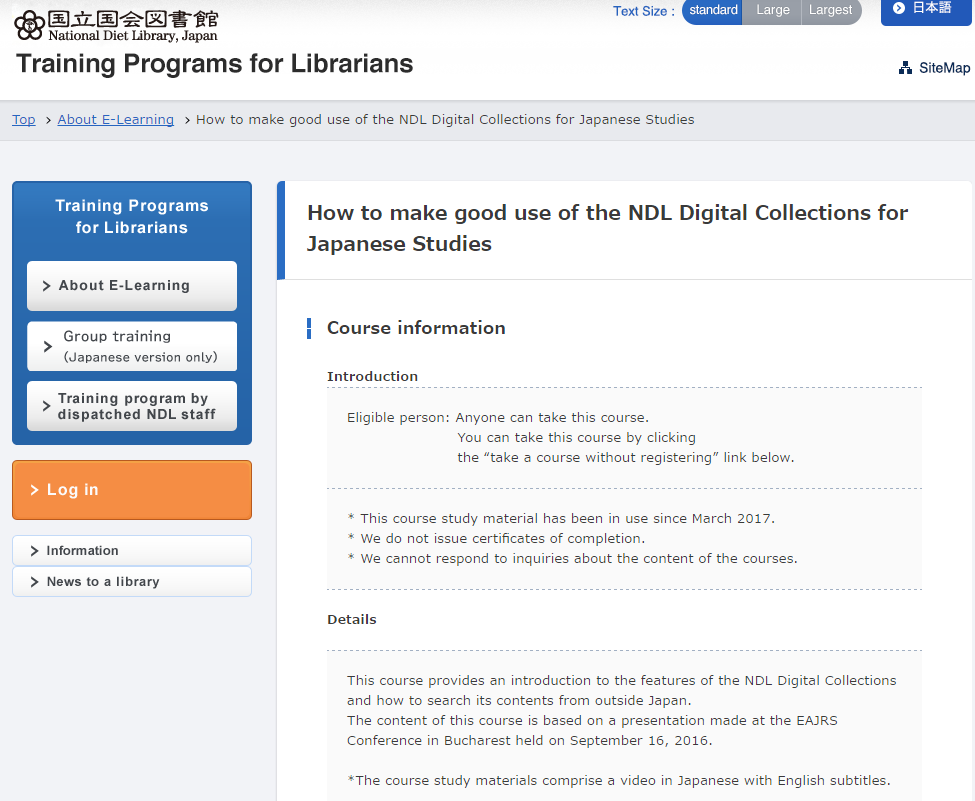Click the National Diet Library flower logo
The width and height of the screenshot is (975, 801).
(29, 25)
